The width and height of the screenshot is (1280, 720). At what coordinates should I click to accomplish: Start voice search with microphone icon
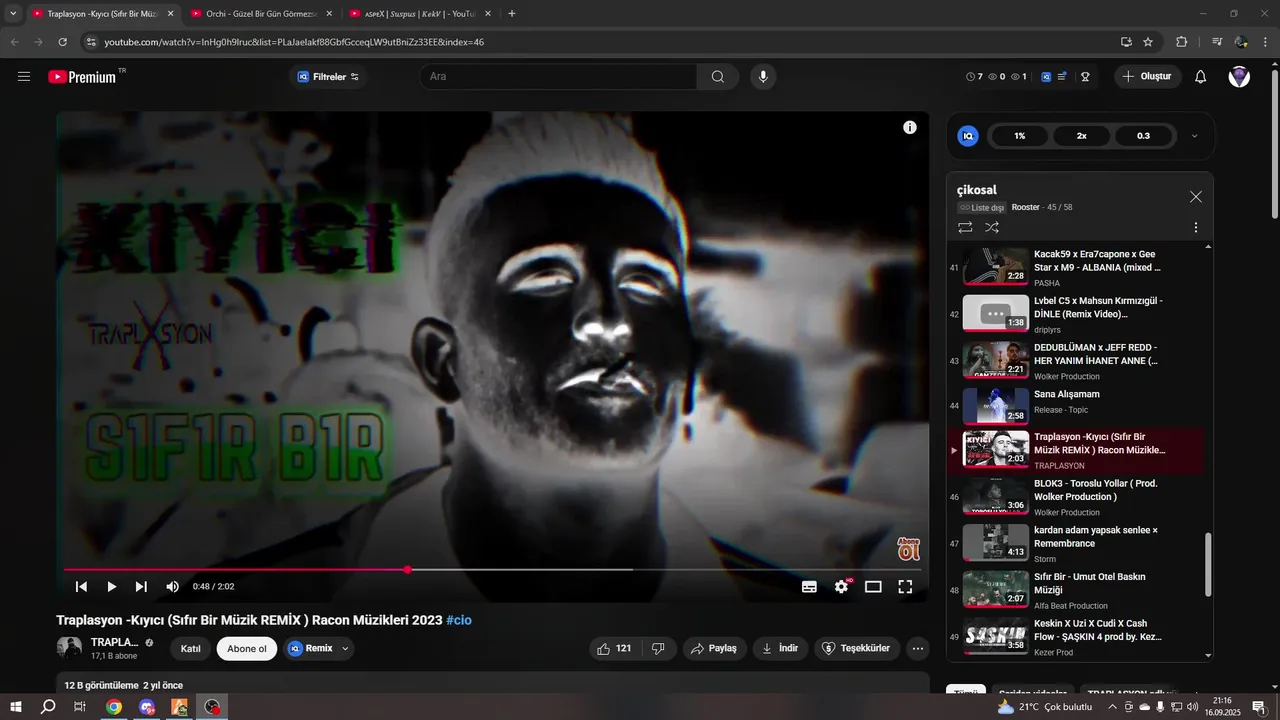(763, 77)
